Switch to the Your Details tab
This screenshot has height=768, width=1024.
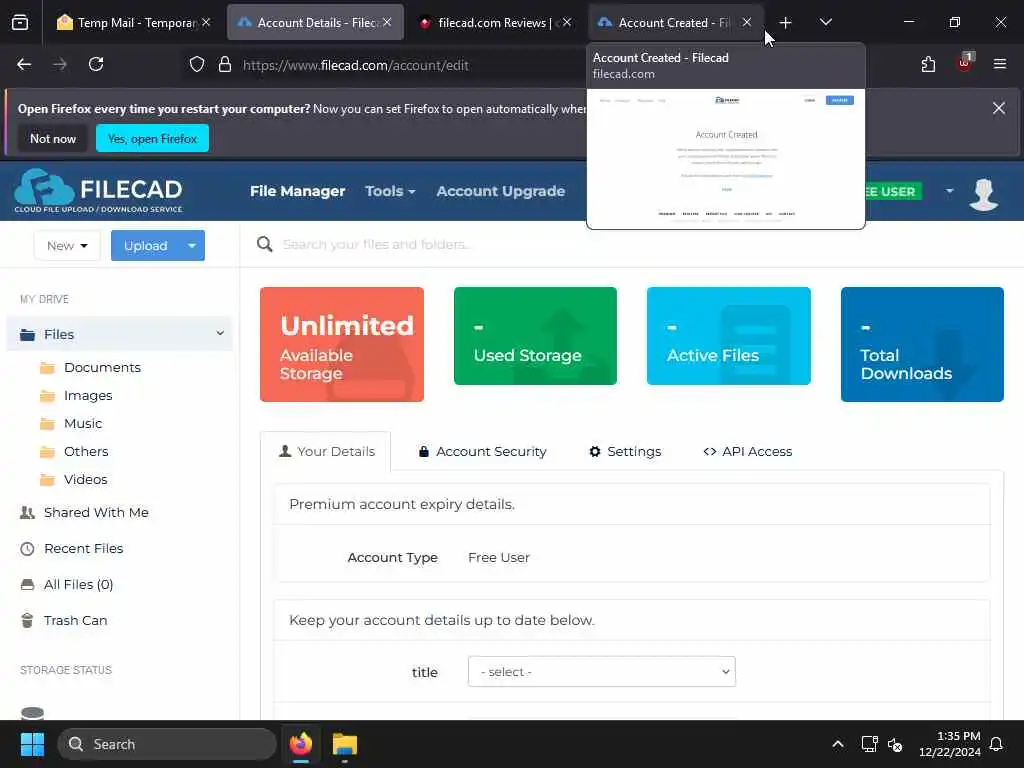click(x=327, y=451)
